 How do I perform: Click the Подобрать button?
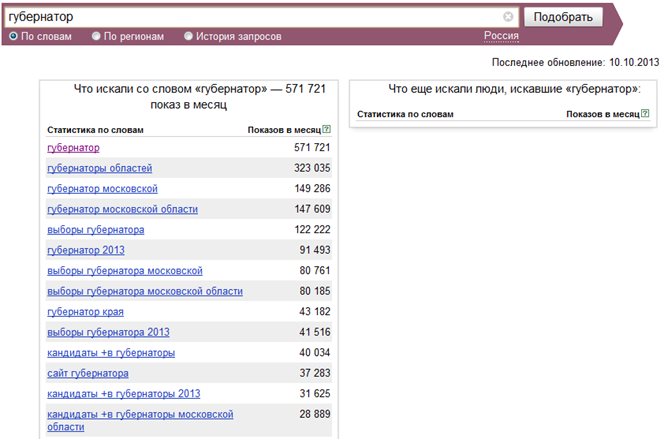coord(563,17)
